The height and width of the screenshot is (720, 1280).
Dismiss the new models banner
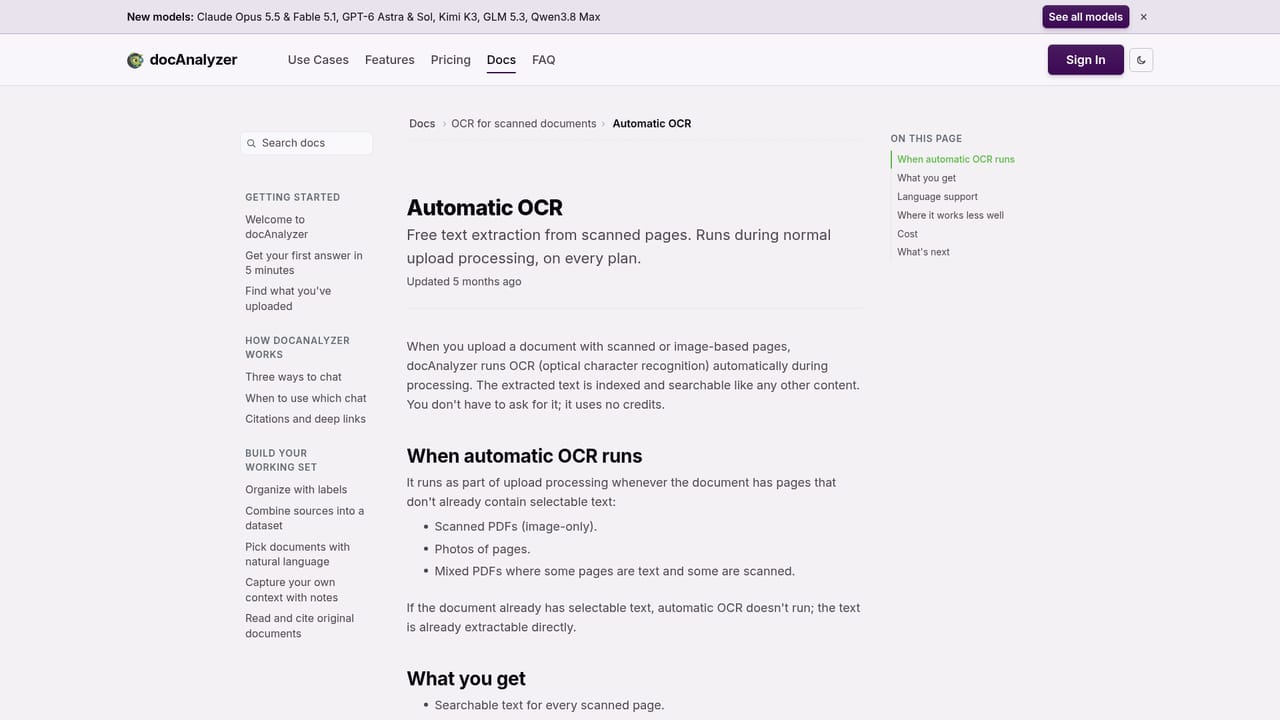click(x=1144, y=17)
